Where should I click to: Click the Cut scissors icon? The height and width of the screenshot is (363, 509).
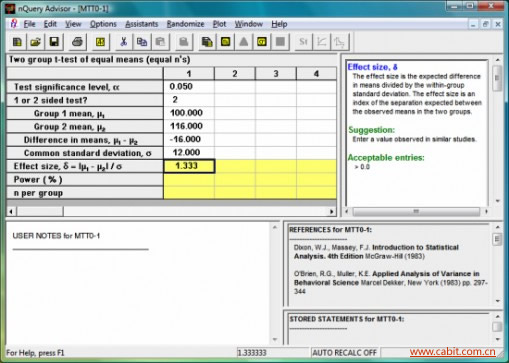click(124, 42)
